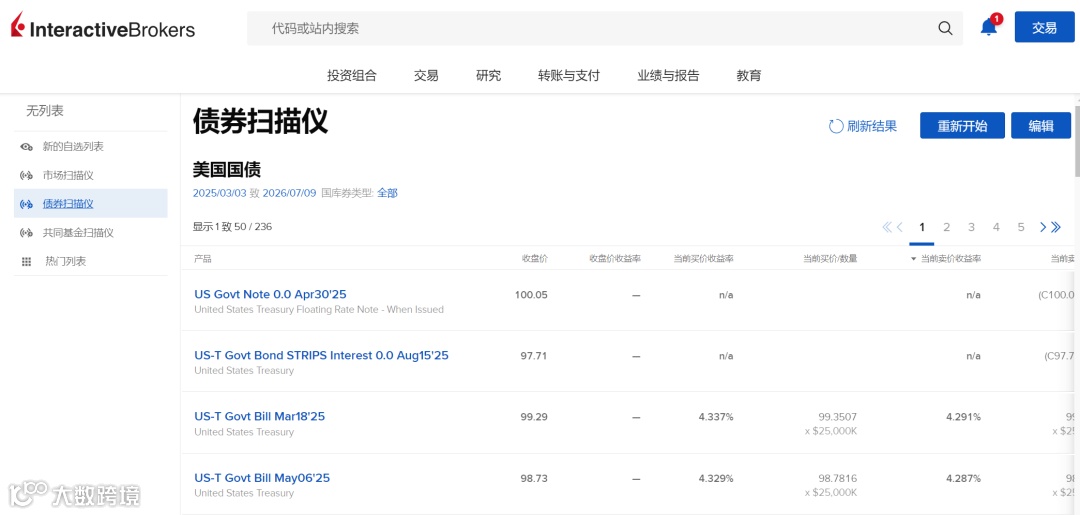This screenshot has width=1080, height=515.
Task: Click the 4.291% ask yield
Action: [964, 417]
